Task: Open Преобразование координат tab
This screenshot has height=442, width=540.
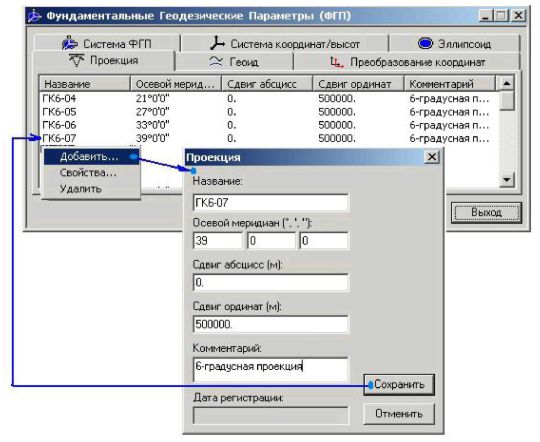Action: [407, 62]
